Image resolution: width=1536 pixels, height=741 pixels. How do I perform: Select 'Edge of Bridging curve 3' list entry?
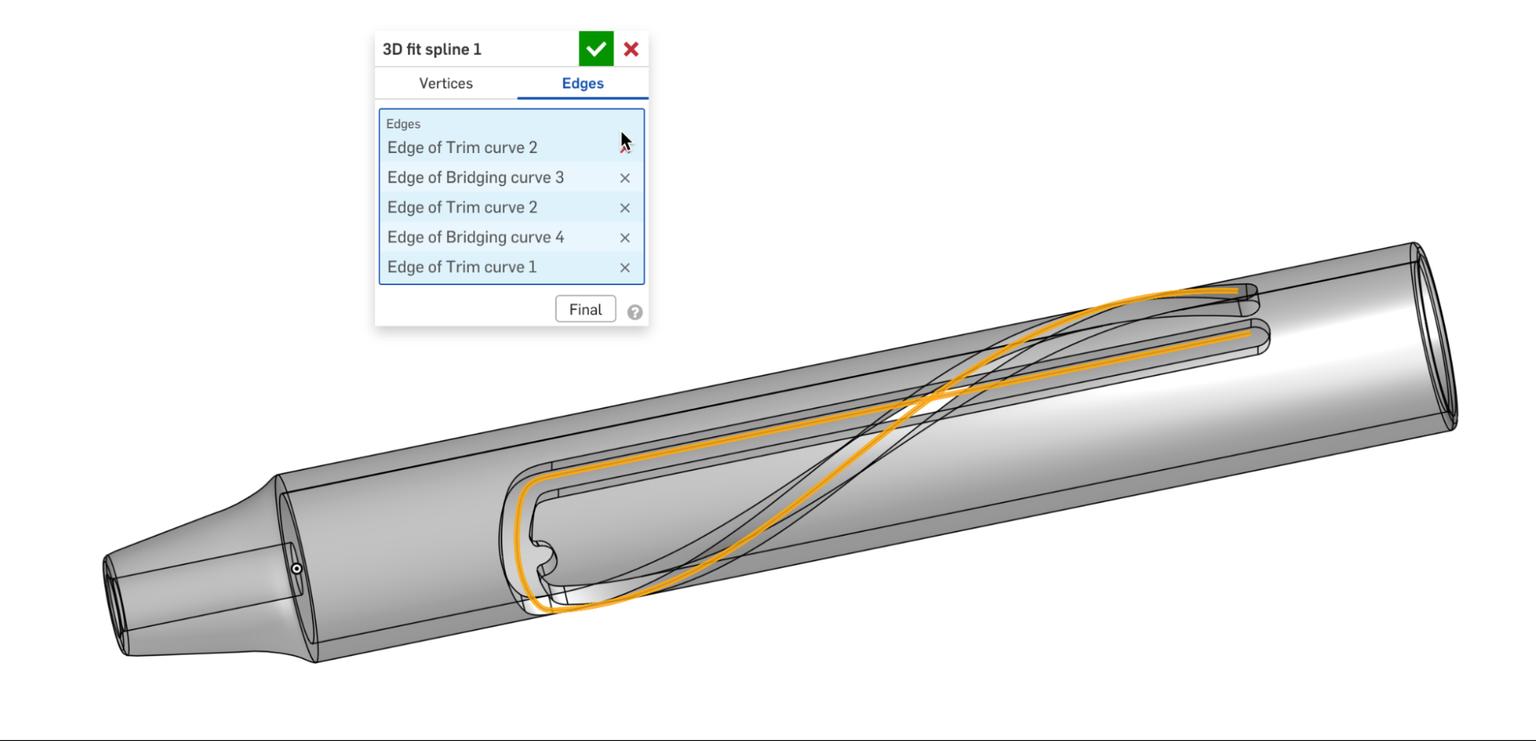(x=475, y=177)
